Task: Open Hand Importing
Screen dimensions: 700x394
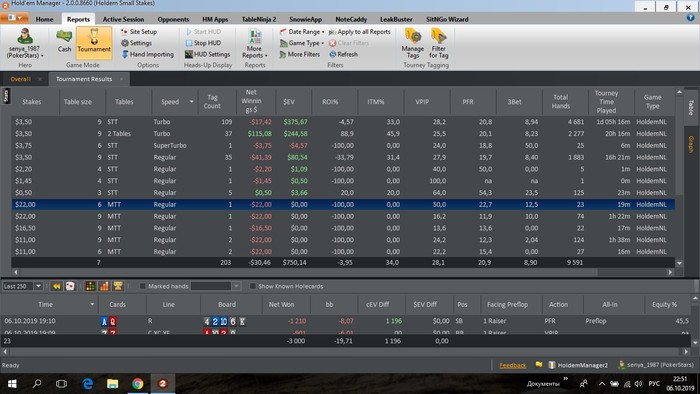Action: [x=148, y=54]
